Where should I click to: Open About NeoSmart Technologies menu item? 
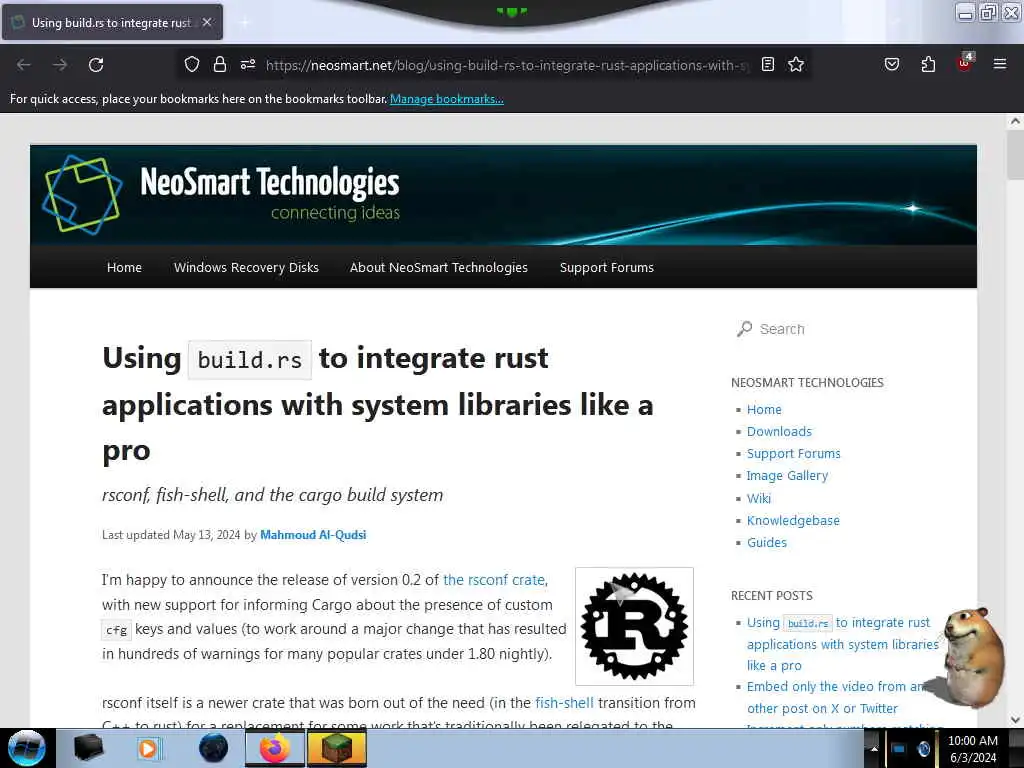tap(438, 267)
